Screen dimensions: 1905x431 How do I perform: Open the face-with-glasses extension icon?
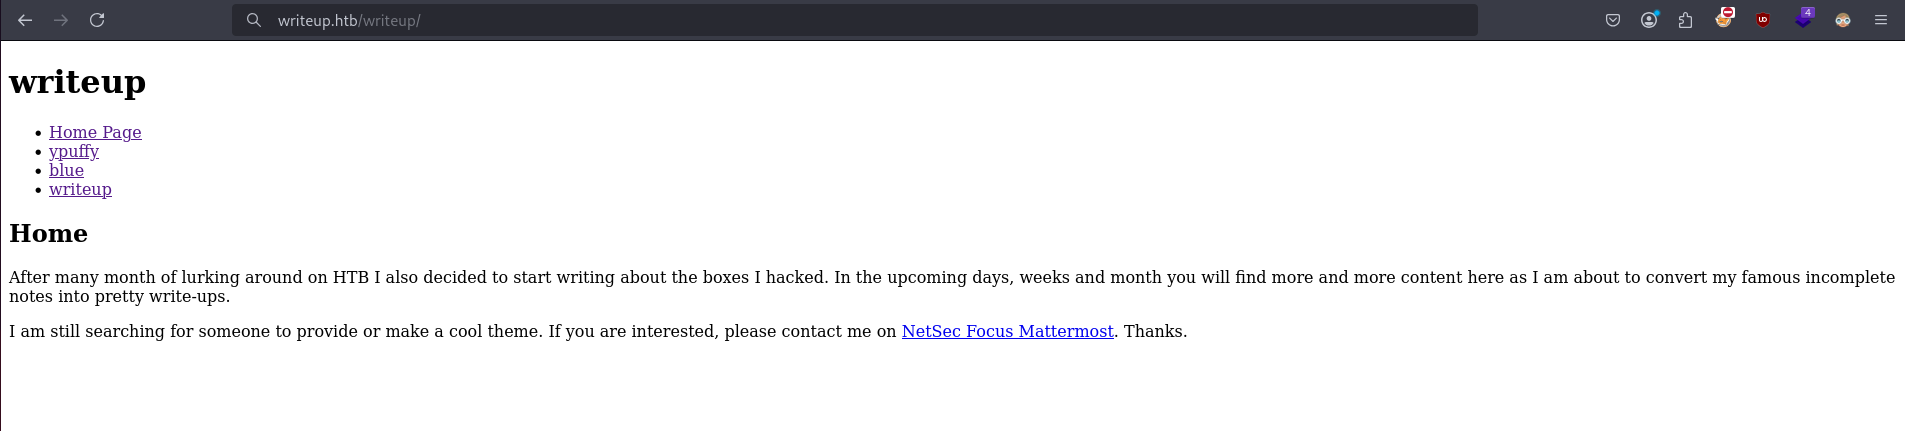(1843, 20)
